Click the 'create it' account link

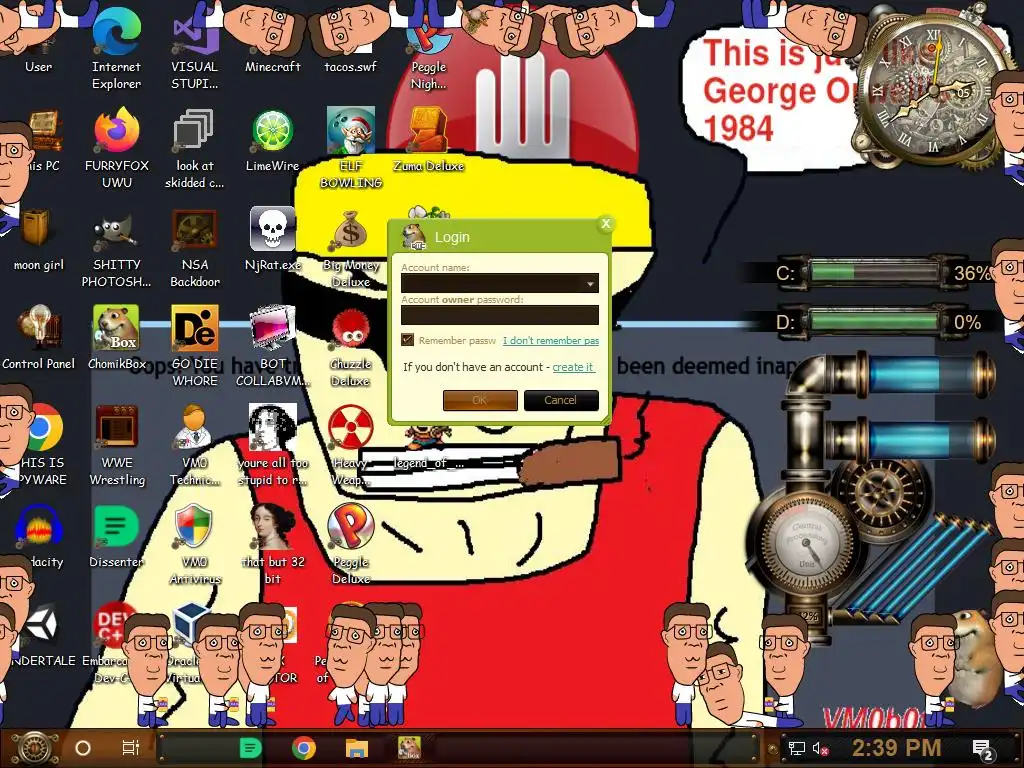[x=573, y=367]
